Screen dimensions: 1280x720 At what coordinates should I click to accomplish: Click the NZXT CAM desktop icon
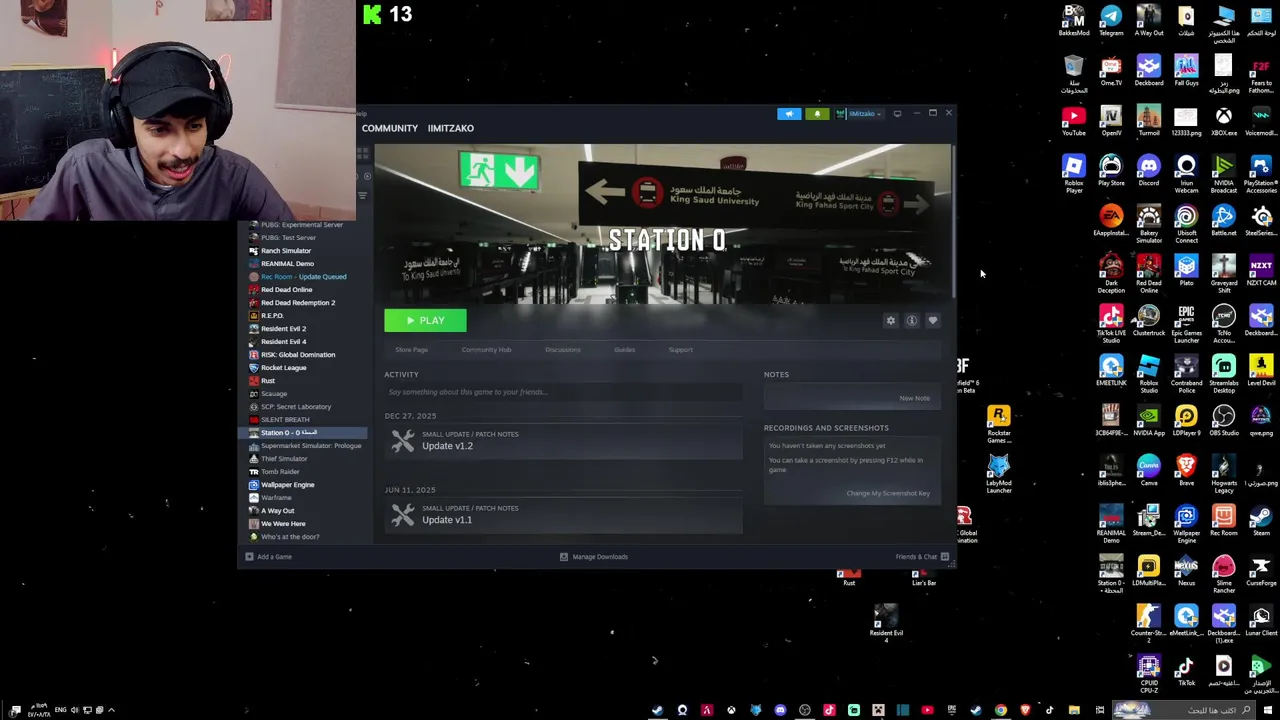point(1260,271)
